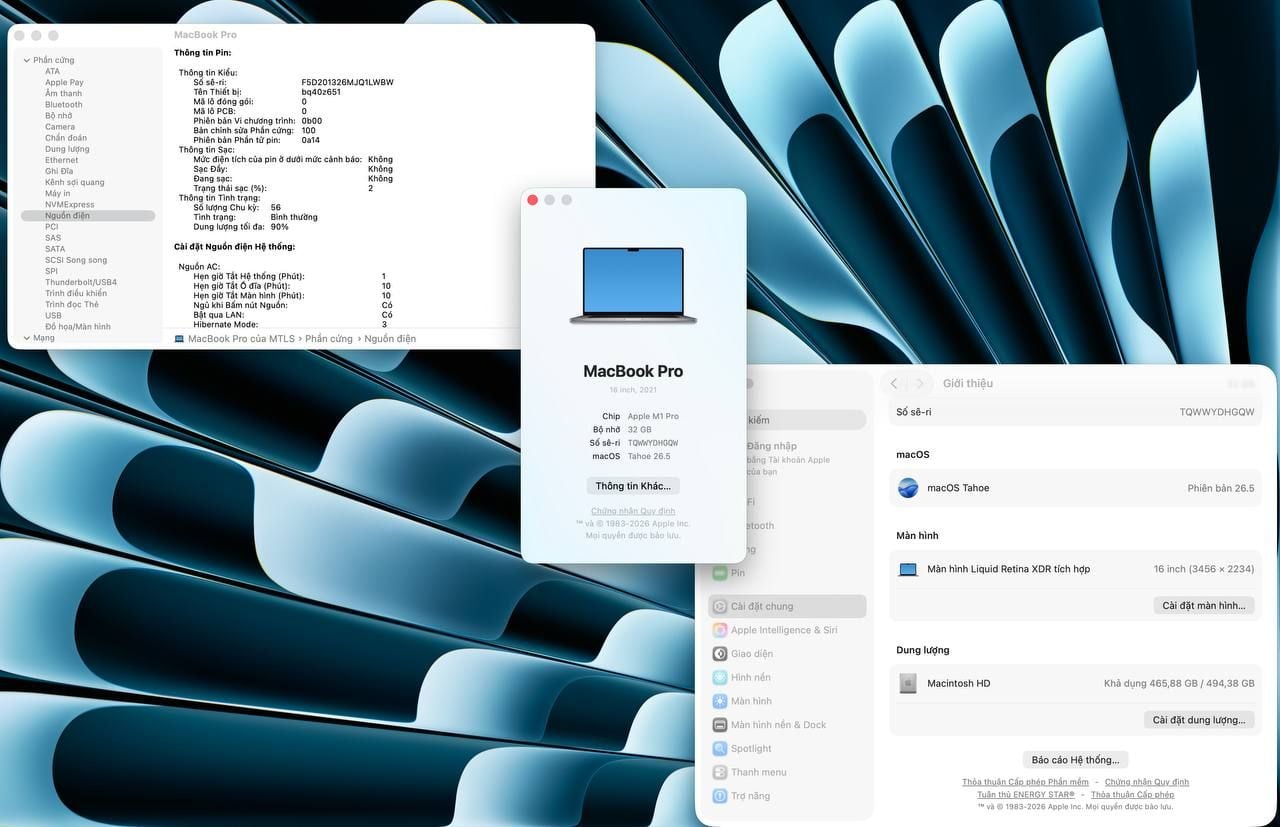The width and height of the screenshot is (1280, 827).
Task: Collapse the Mạng section in sidebar
Action: (26, 338)
